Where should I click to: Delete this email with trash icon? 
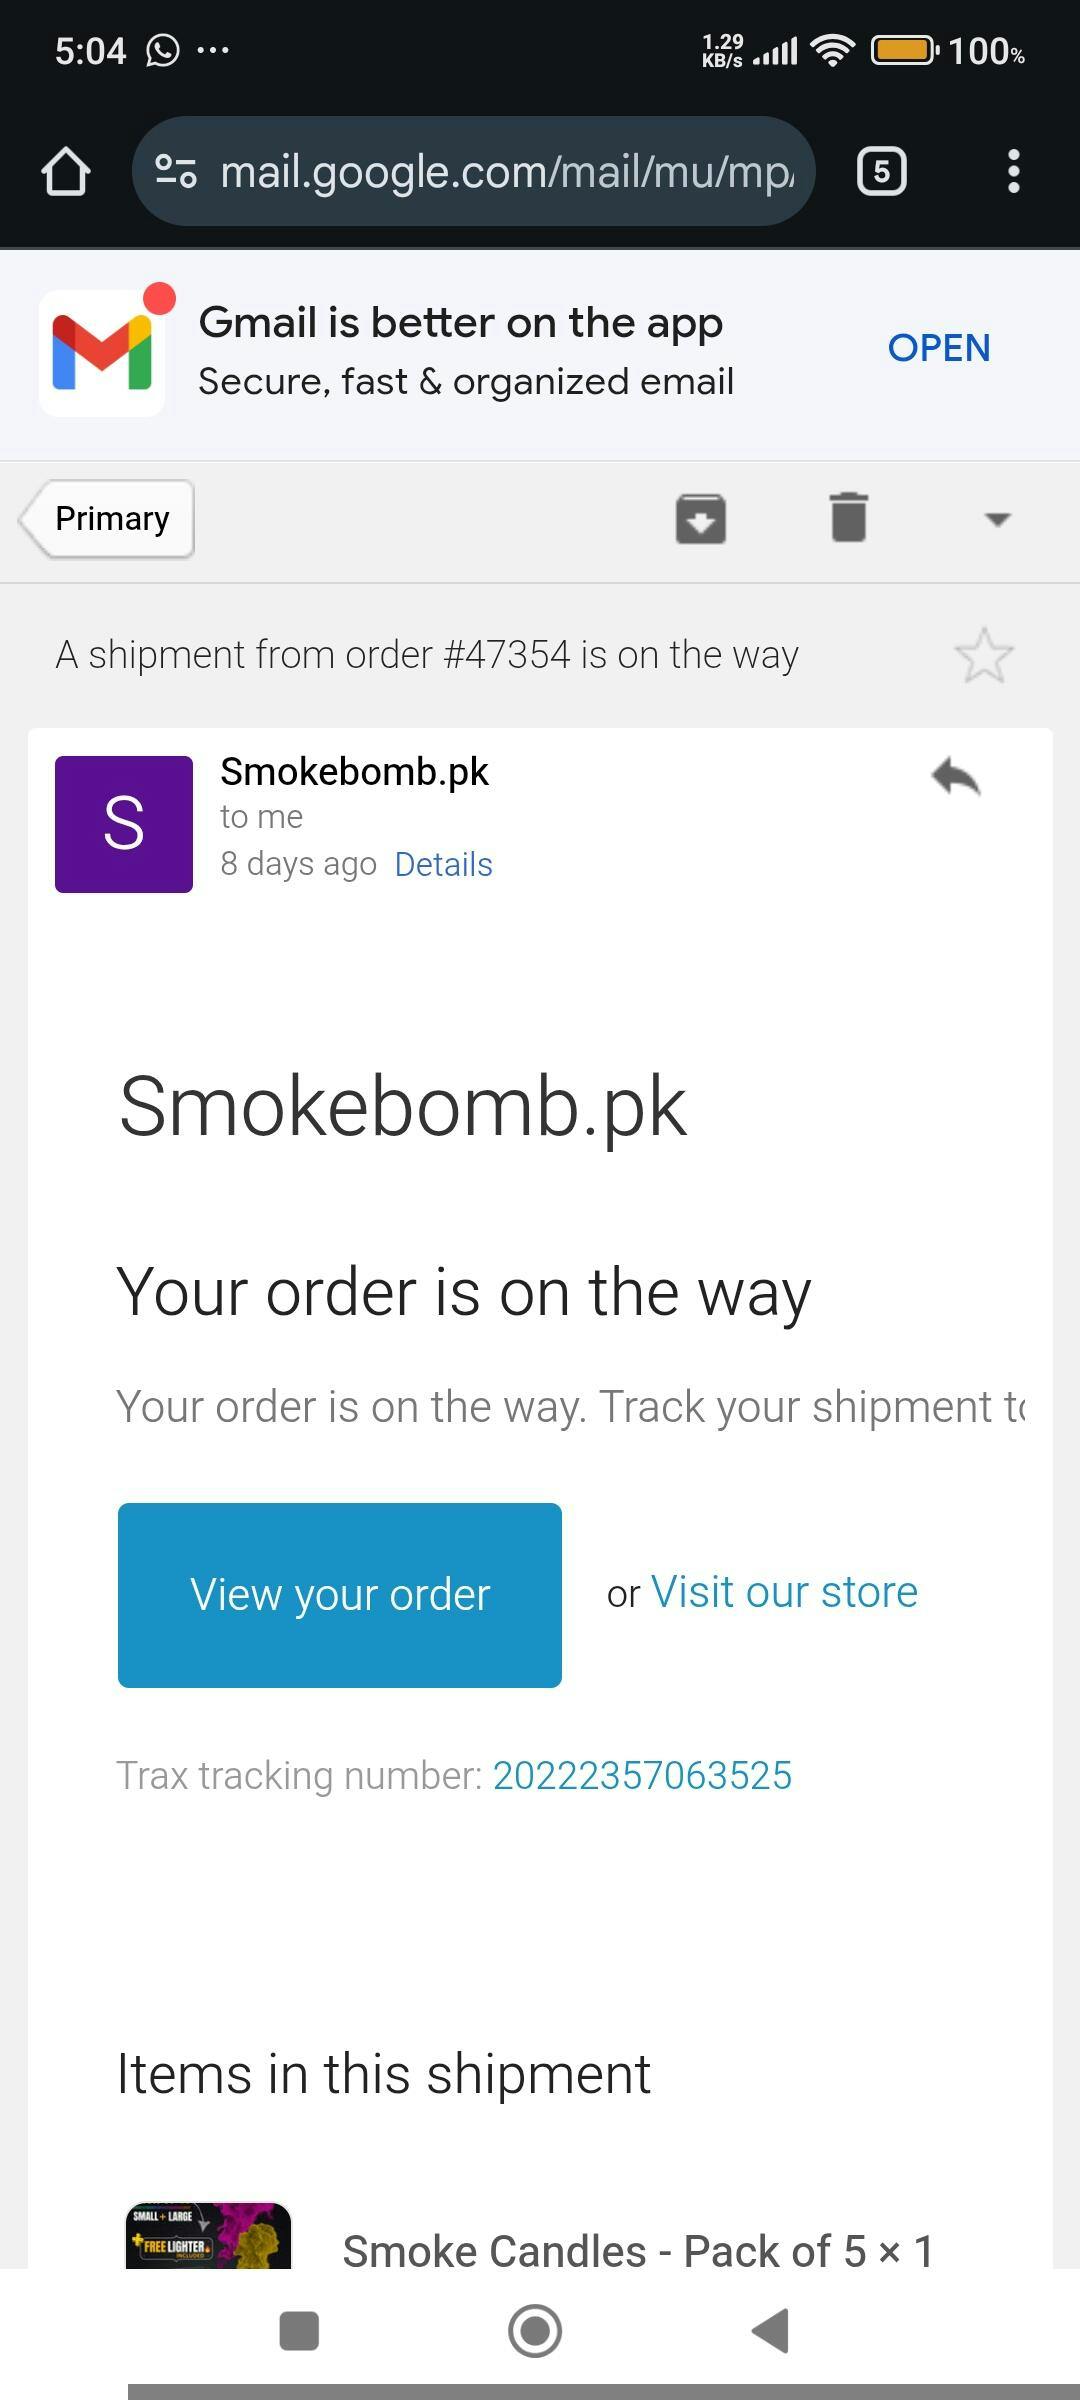[x=849, y=518]
